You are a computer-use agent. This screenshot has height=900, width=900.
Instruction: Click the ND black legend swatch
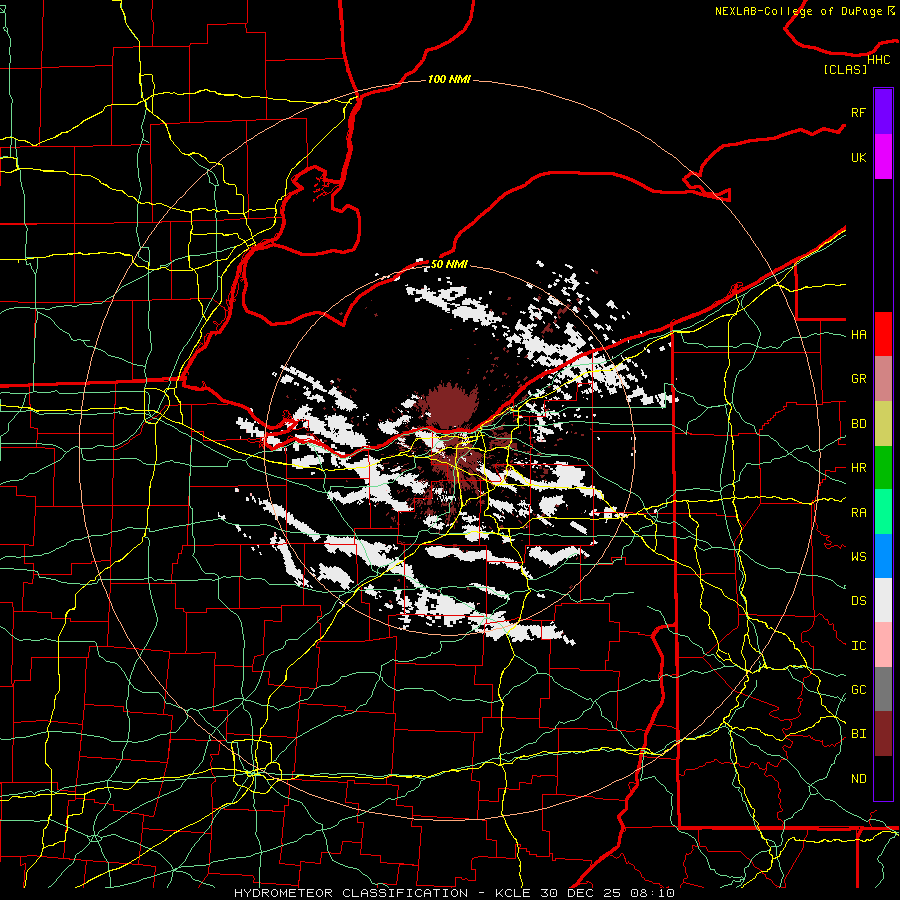click(883, 778)
